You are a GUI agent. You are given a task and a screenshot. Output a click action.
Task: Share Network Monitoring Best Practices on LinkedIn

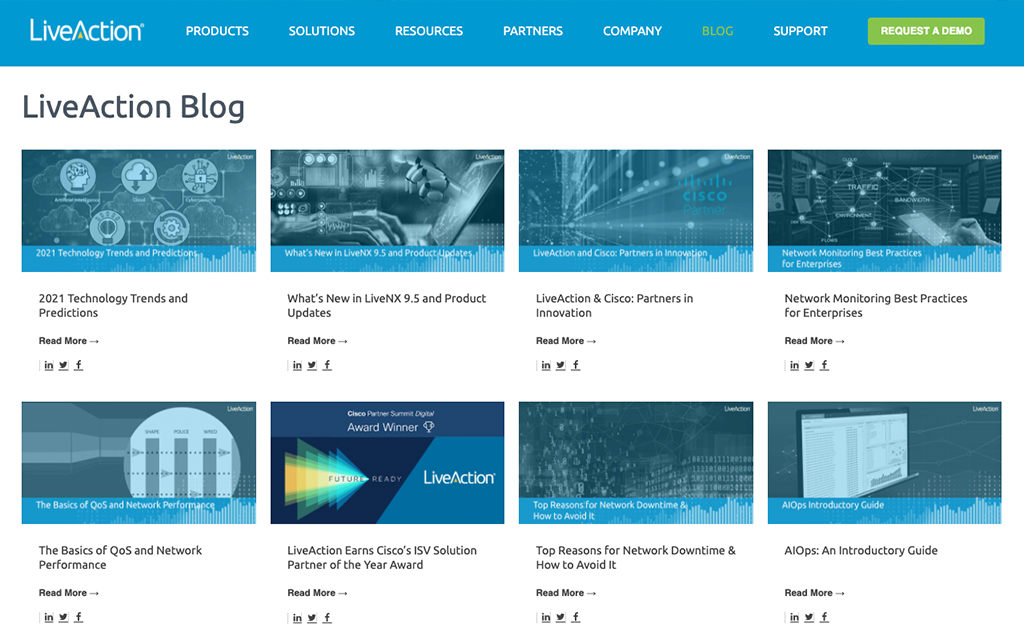(x=794, y=365)
